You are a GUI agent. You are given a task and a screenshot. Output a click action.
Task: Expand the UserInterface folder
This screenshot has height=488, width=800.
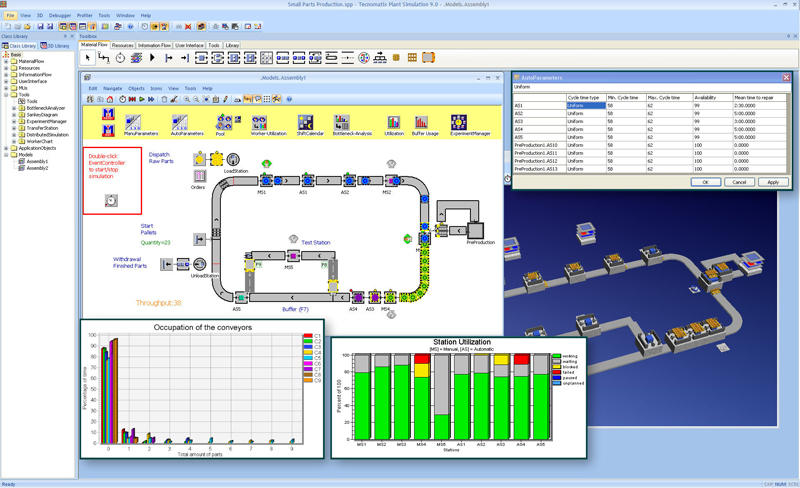(6, 81)
